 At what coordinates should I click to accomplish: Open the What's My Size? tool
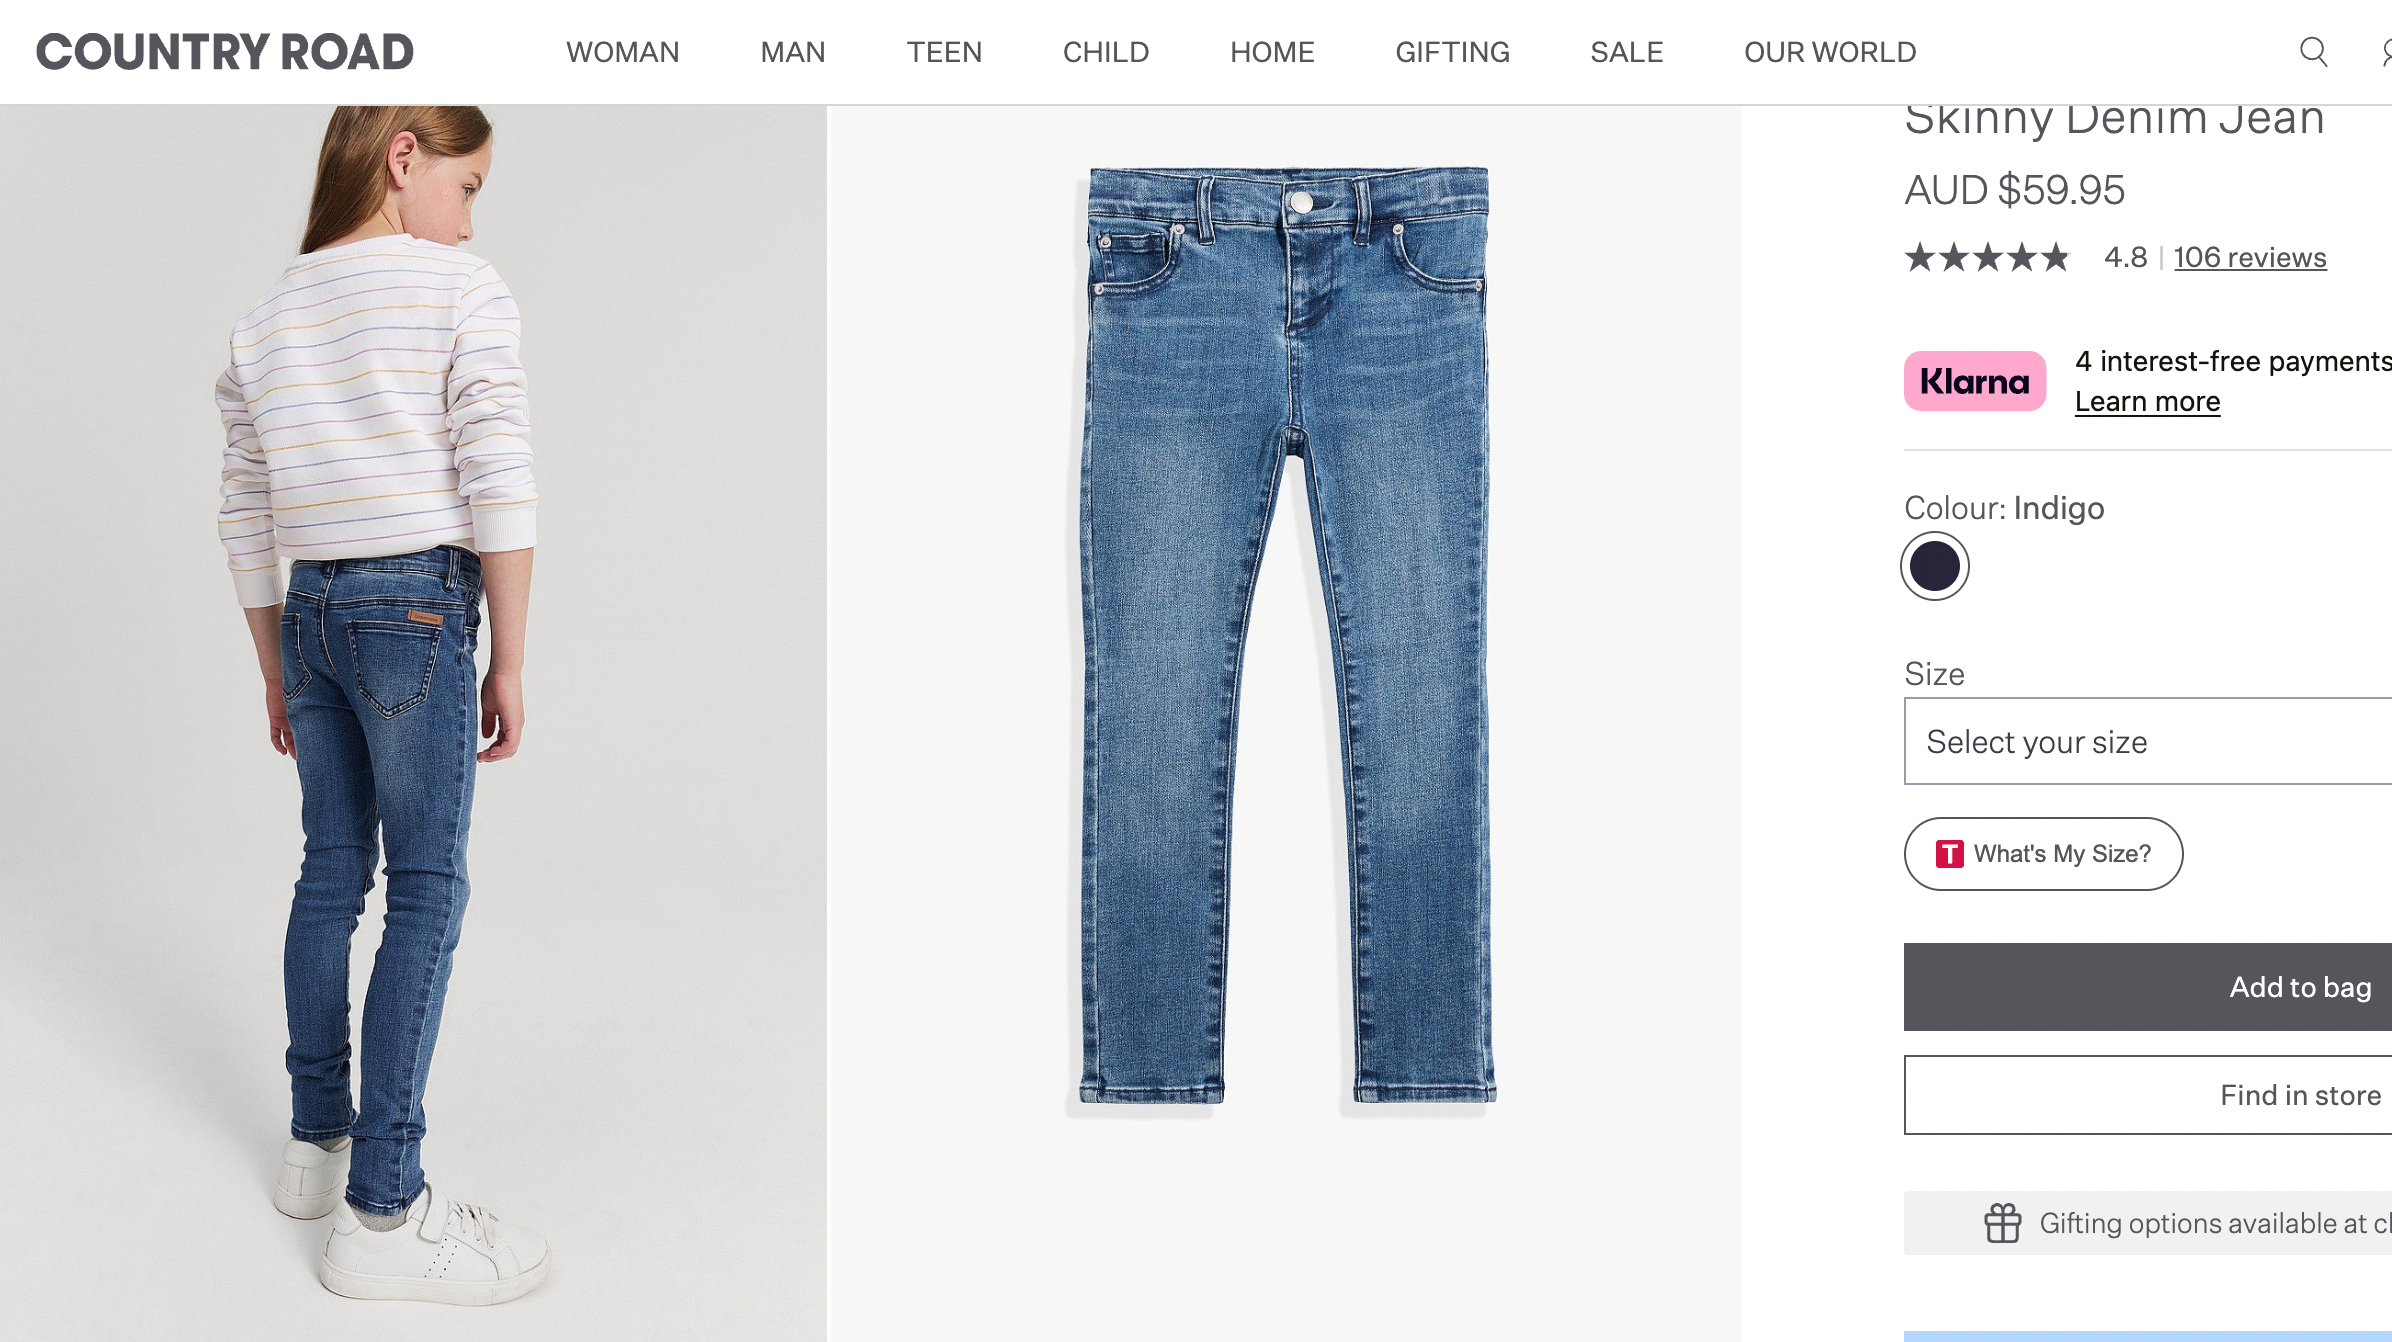(2043, 854)
